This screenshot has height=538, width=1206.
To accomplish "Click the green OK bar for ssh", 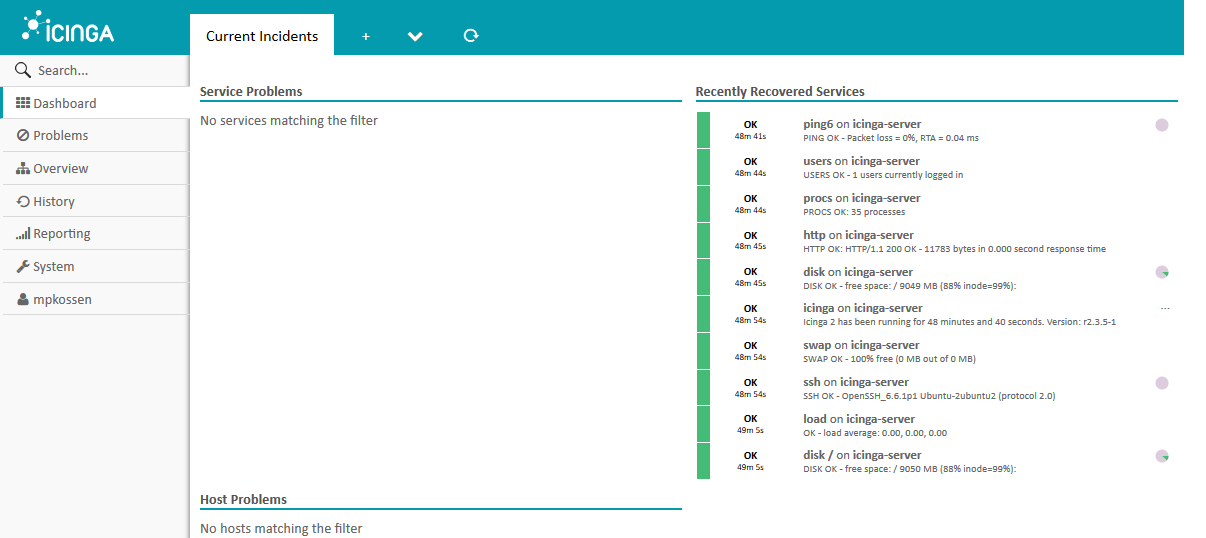I will point(703,388).
